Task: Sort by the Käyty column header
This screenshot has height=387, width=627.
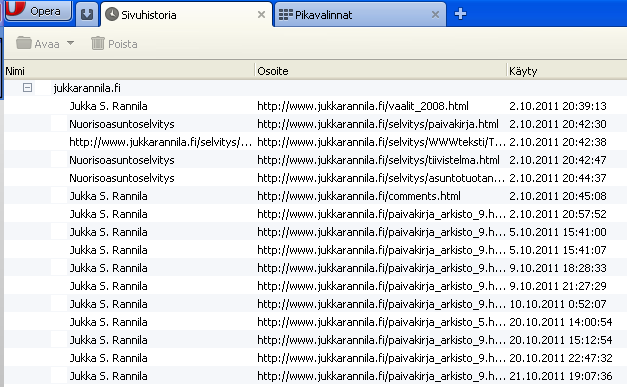Action: [566, 71]
